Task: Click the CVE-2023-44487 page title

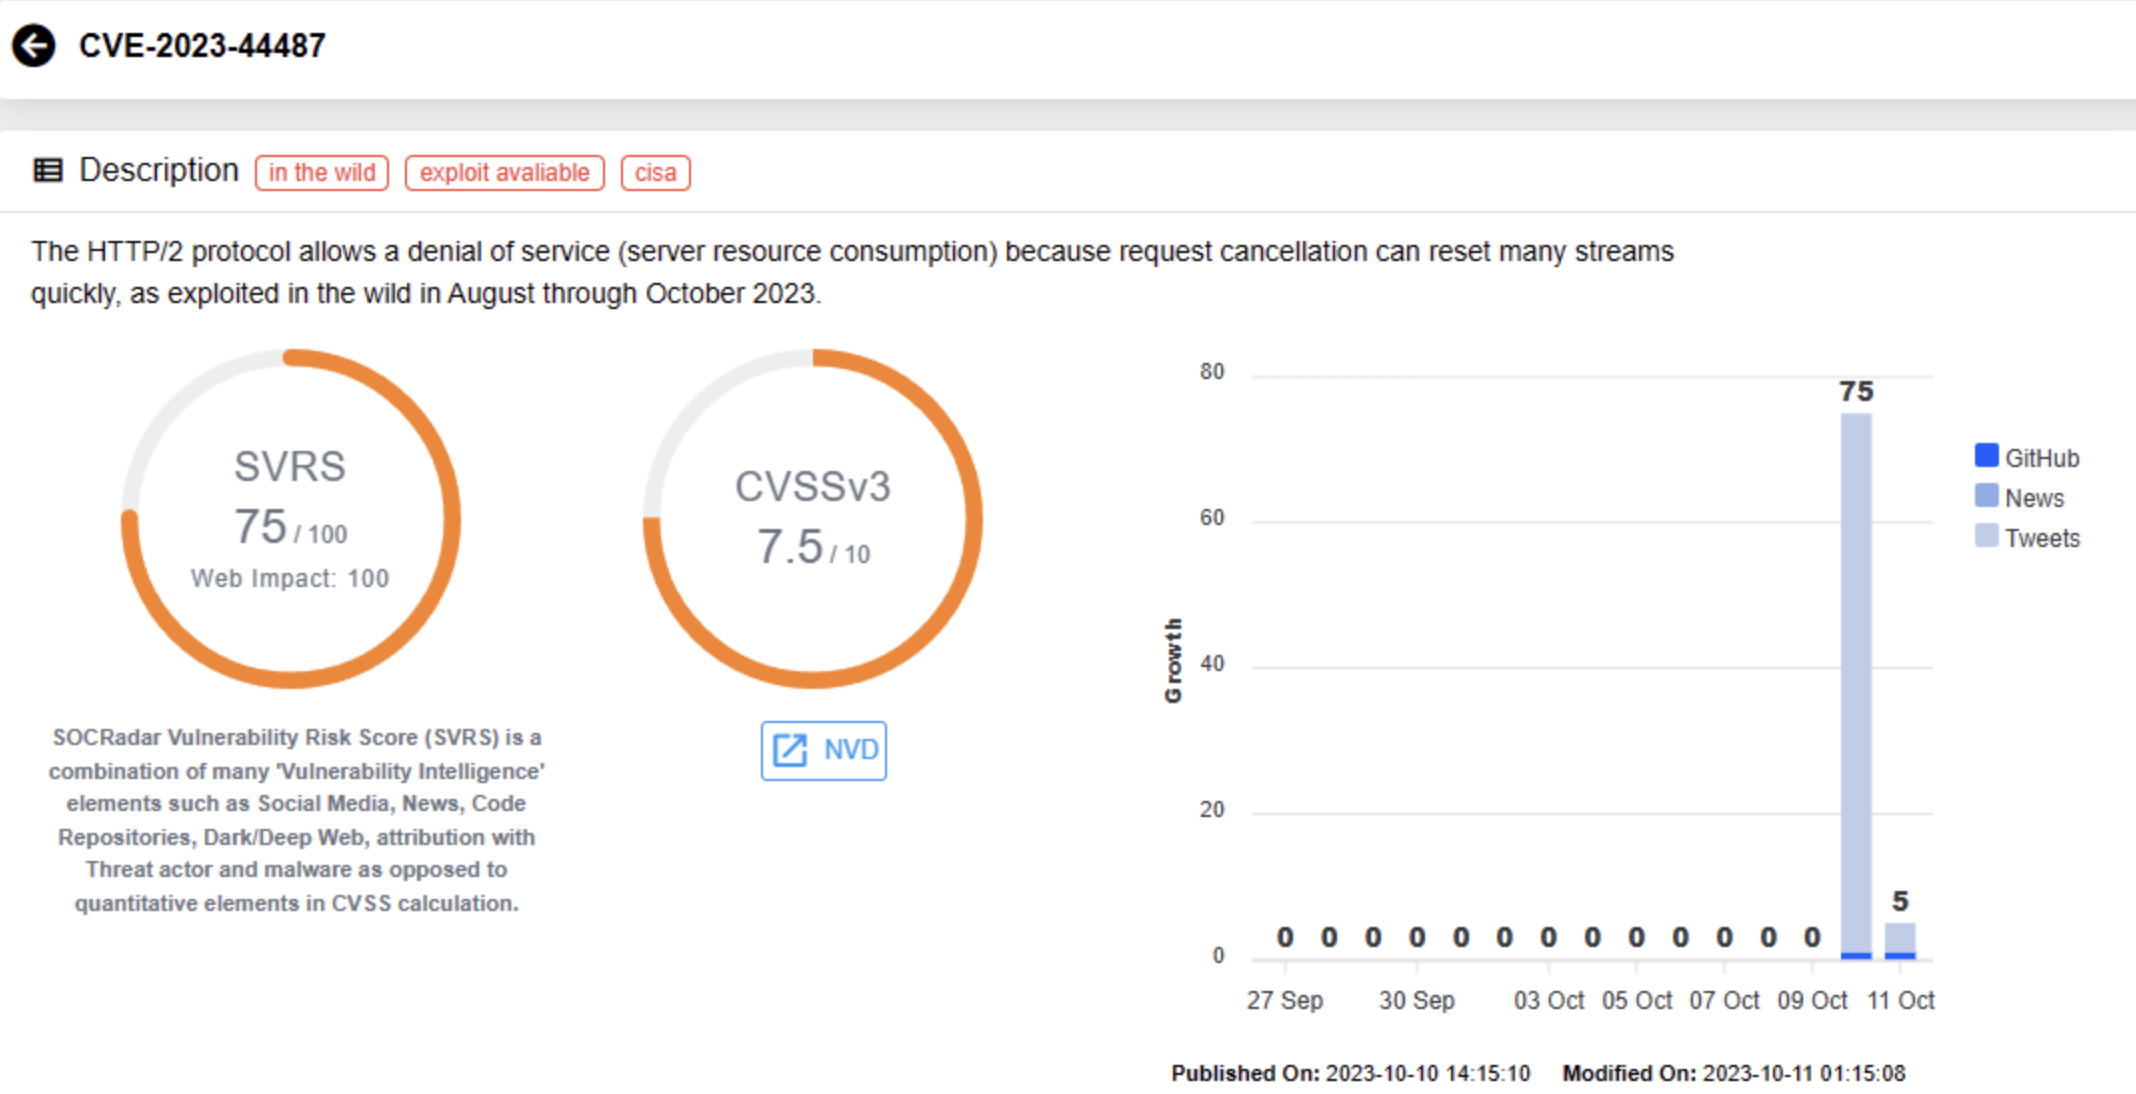Action: point(202,46)
